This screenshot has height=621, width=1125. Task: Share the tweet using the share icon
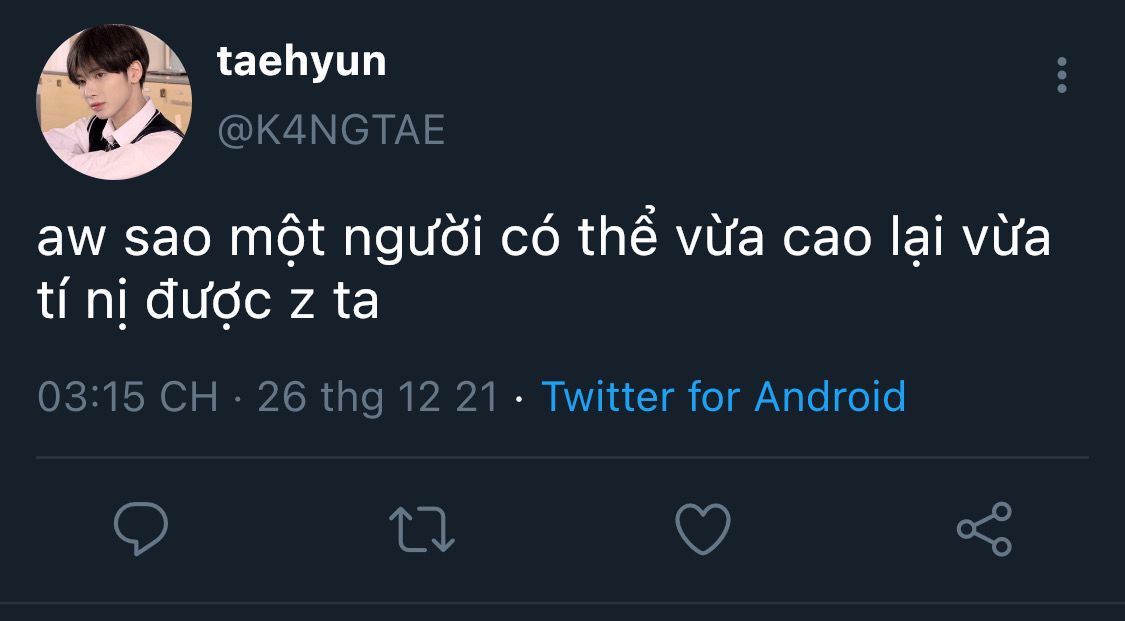pyautogui.click(x=984, y=529)
